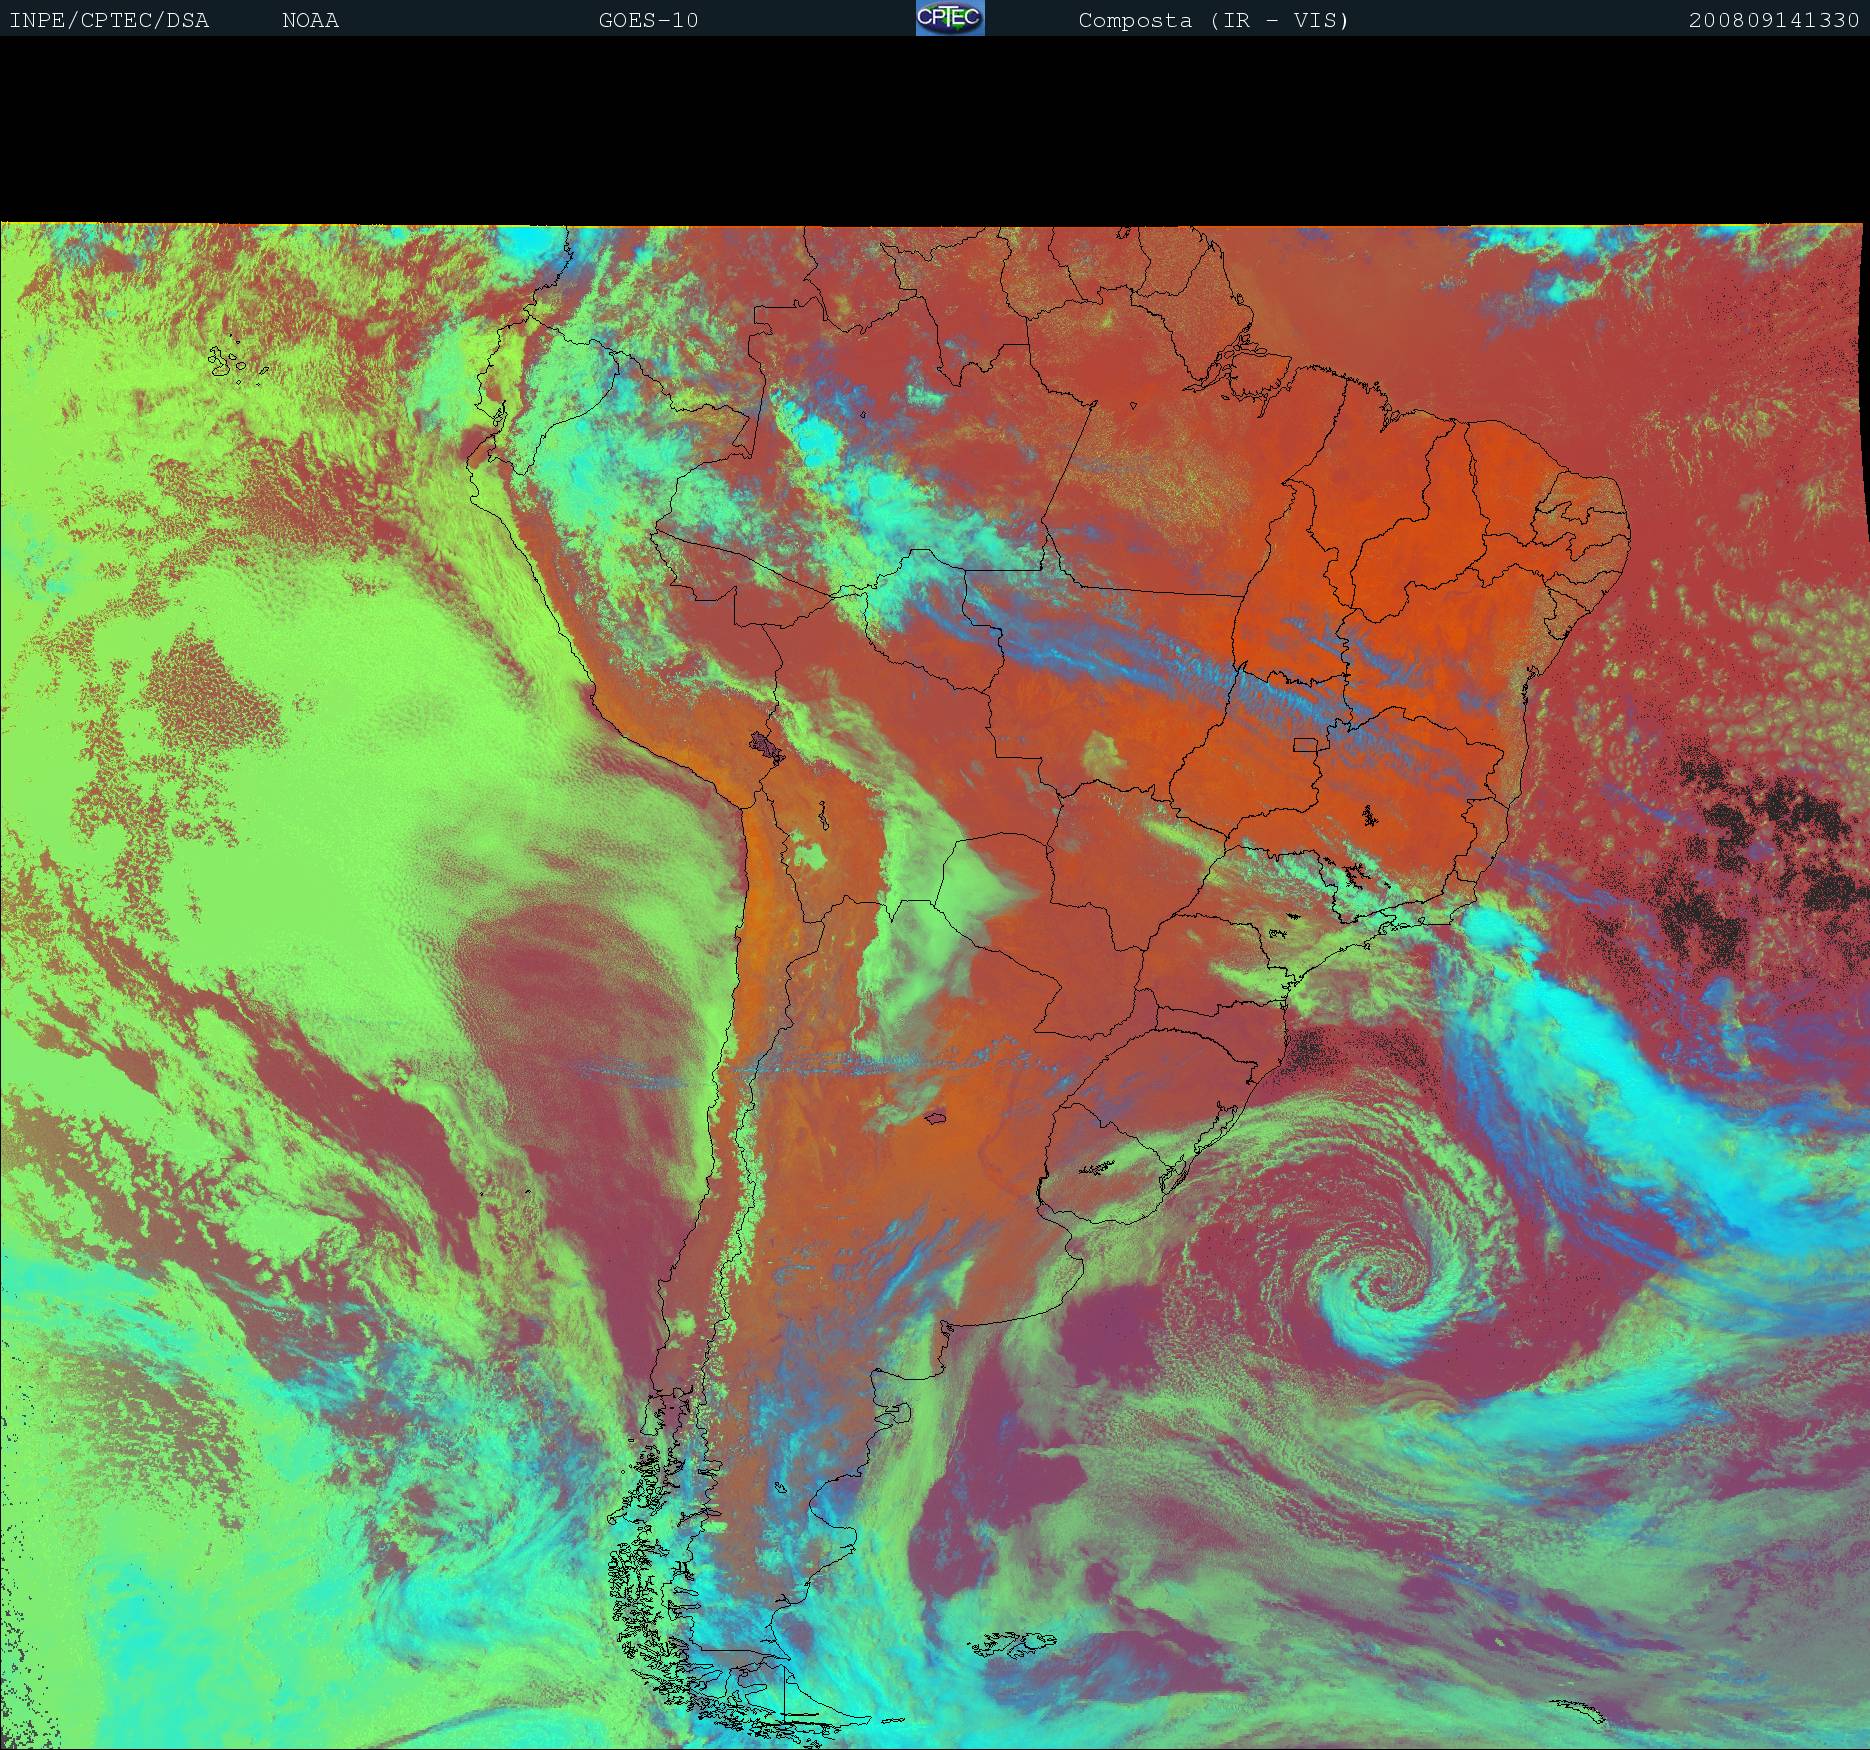The height and width of the screenshot is (1750, 1870).
Task: Select the Composta (IR - VIS) title text
Action: coord(1213,20)
